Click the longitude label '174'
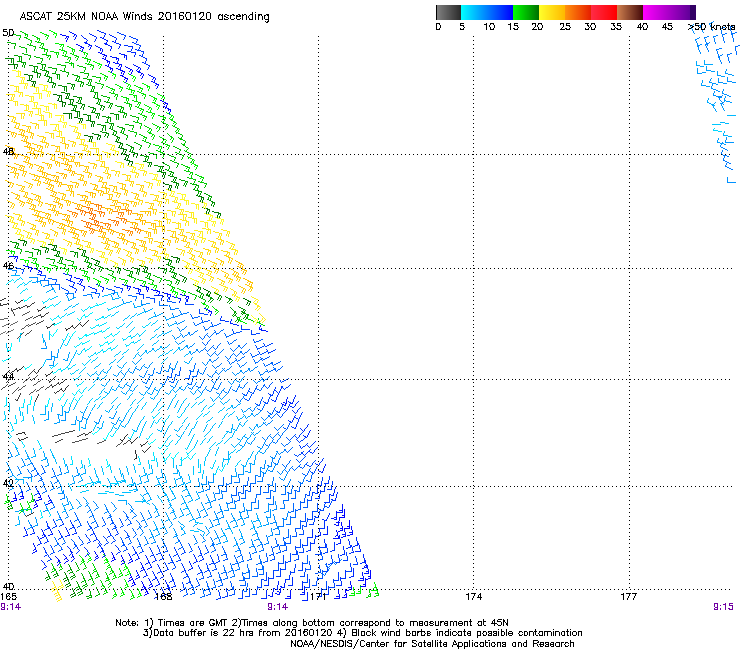The height and width of the screenshot is (650, 740). [474, 597]
